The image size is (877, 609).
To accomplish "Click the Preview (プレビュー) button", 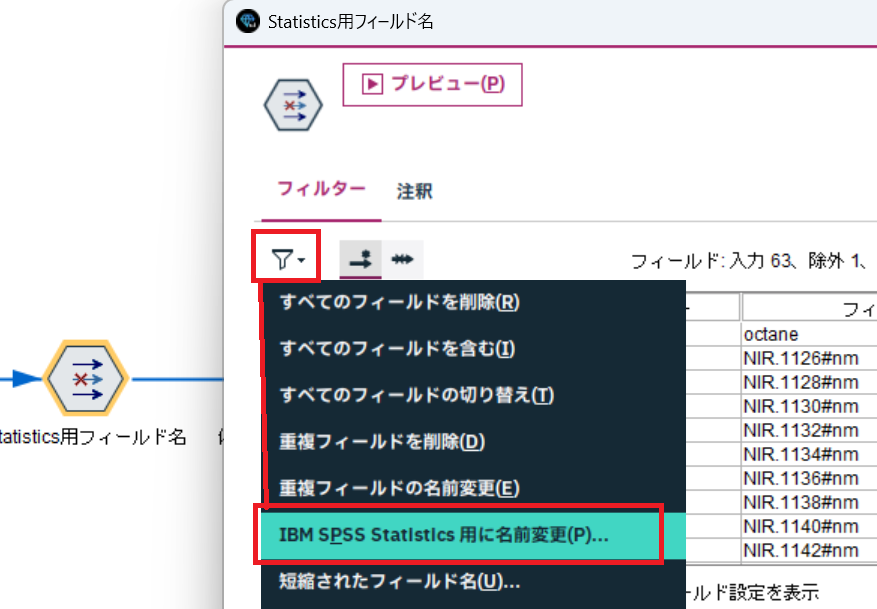I will (x=432, y=84).
